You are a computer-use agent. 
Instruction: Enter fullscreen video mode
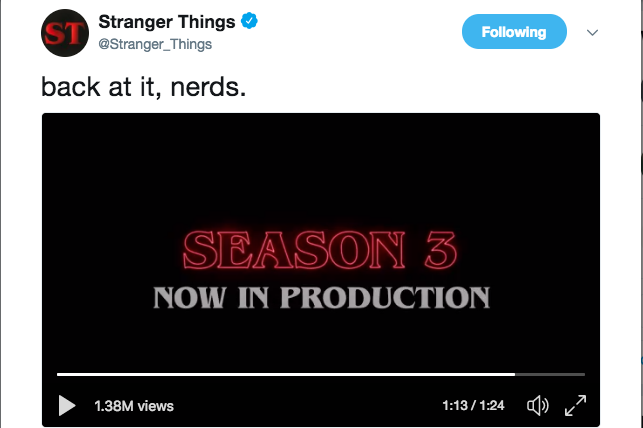[575, 405]
